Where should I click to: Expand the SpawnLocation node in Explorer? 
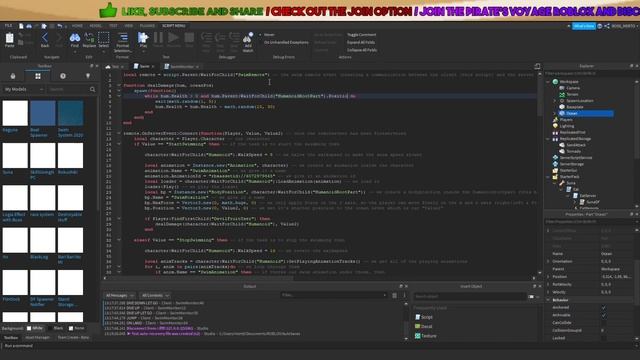(555, 100)
